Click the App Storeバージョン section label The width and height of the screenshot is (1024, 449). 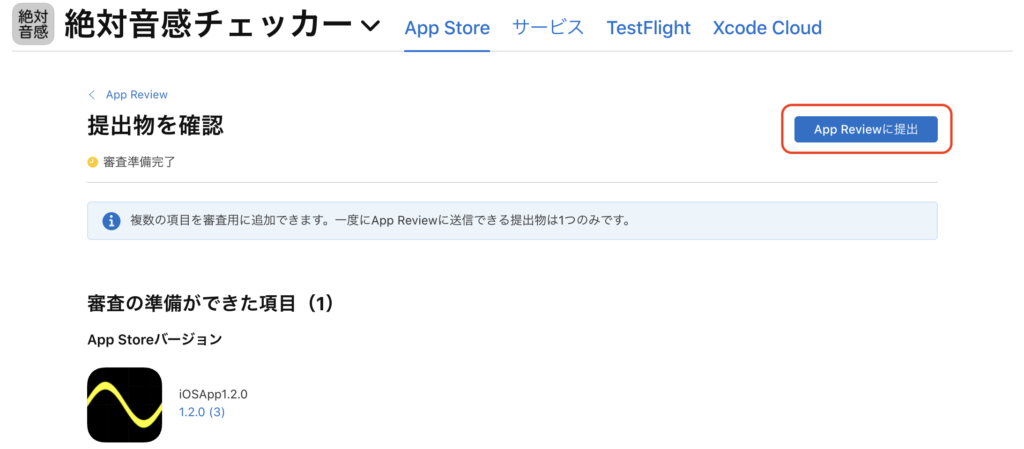tap(154, 340)
